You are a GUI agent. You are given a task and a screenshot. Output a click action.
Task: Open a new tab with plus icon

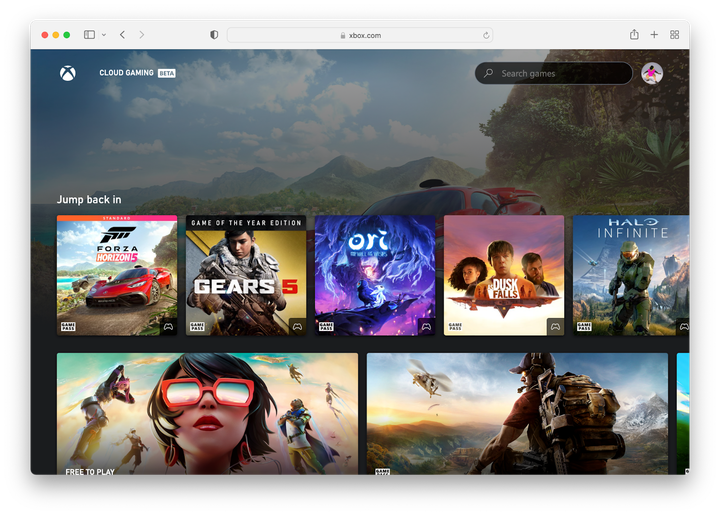click(654, 35)
